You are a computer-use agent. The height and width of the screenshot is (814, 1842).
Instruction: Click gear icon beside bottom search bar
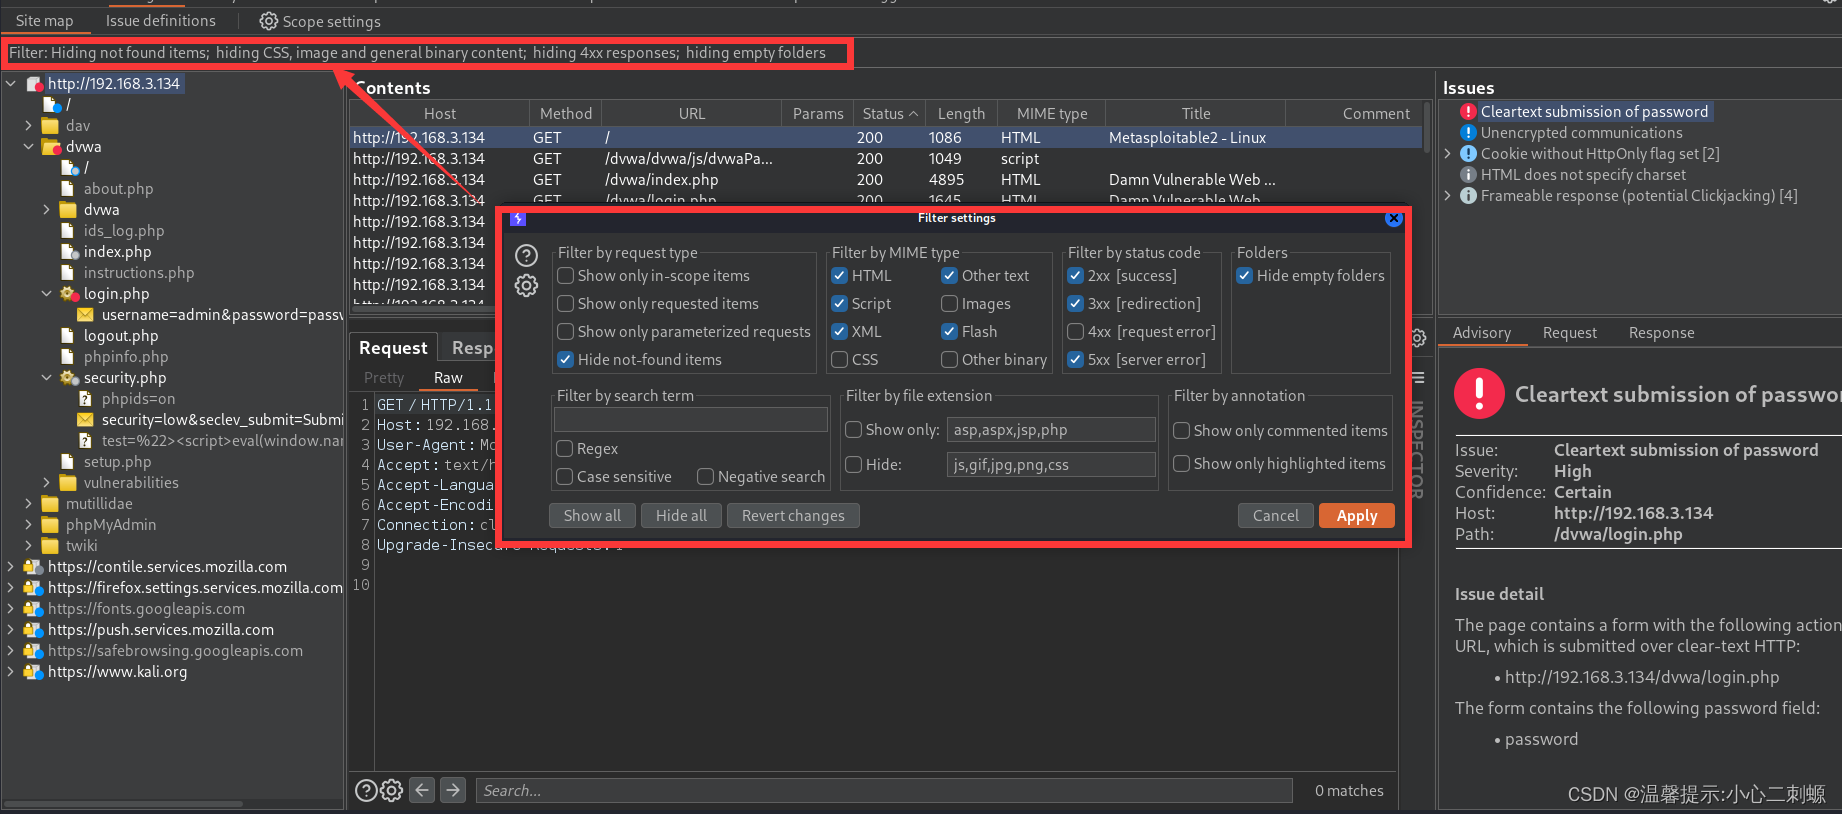pyautogui.click(x=392, y=791)
